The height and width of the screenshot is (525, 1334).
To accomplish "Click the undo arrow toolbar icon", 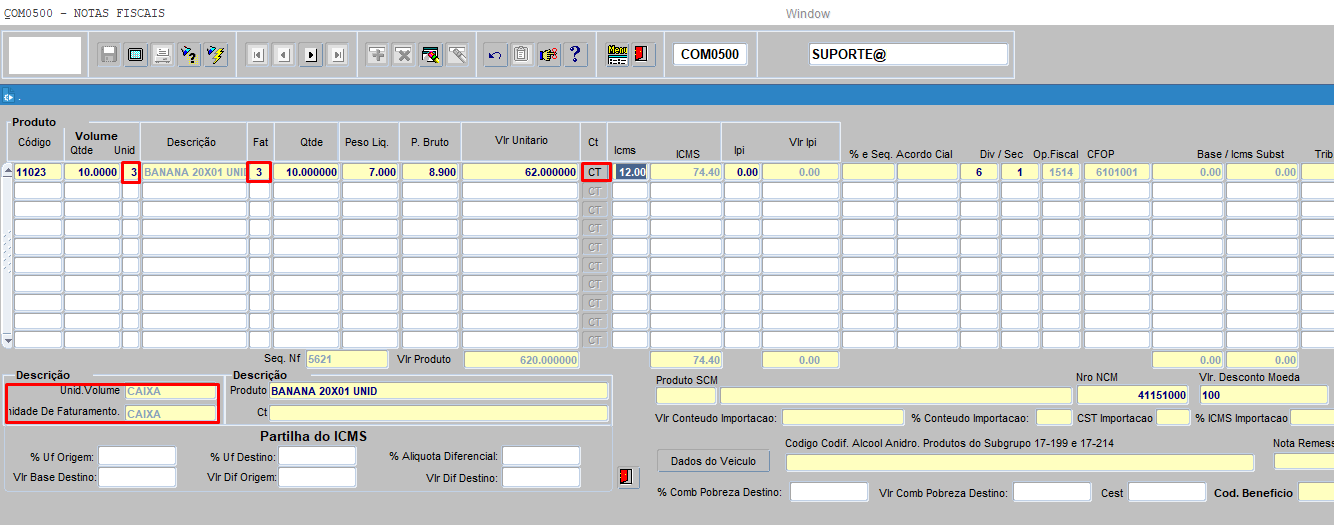I will pyautogui.click(x=494, y=55).
